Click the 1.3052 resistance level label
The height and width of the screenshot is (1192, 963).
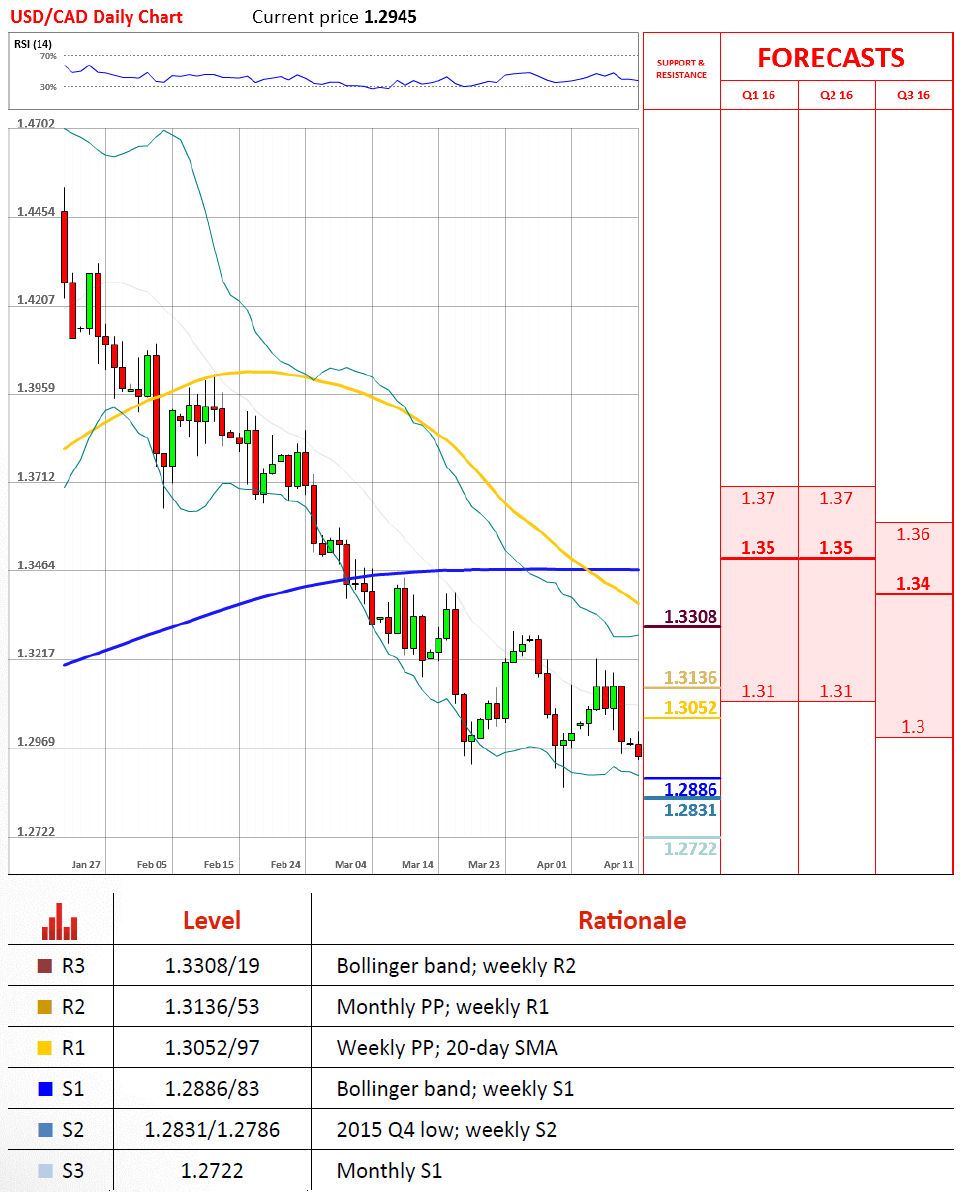tap(690, 708)
